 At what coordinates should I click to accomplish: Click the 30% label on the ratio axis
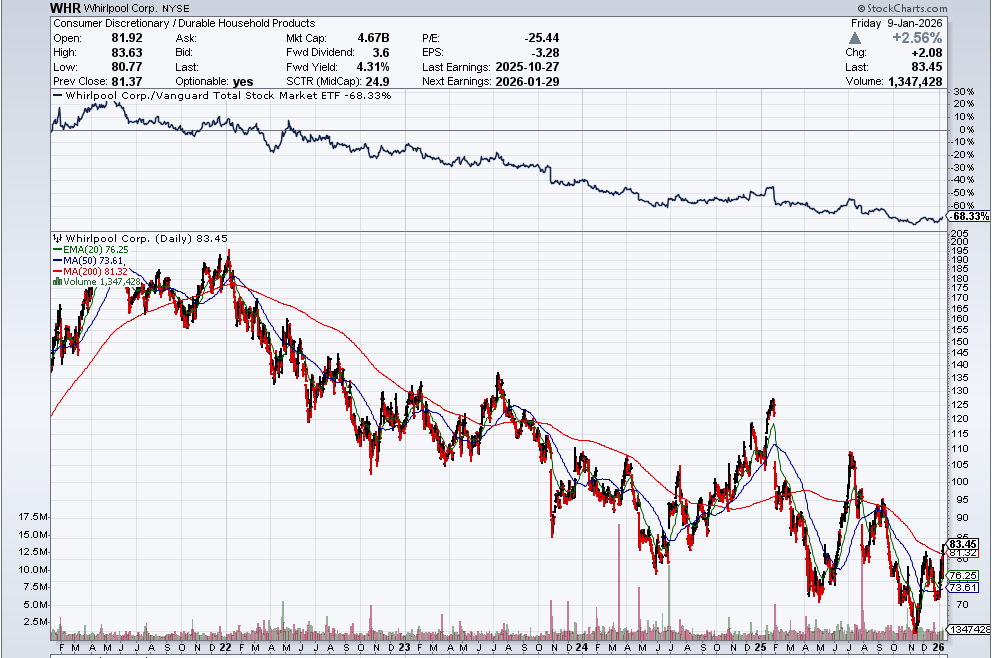(964, 92)
